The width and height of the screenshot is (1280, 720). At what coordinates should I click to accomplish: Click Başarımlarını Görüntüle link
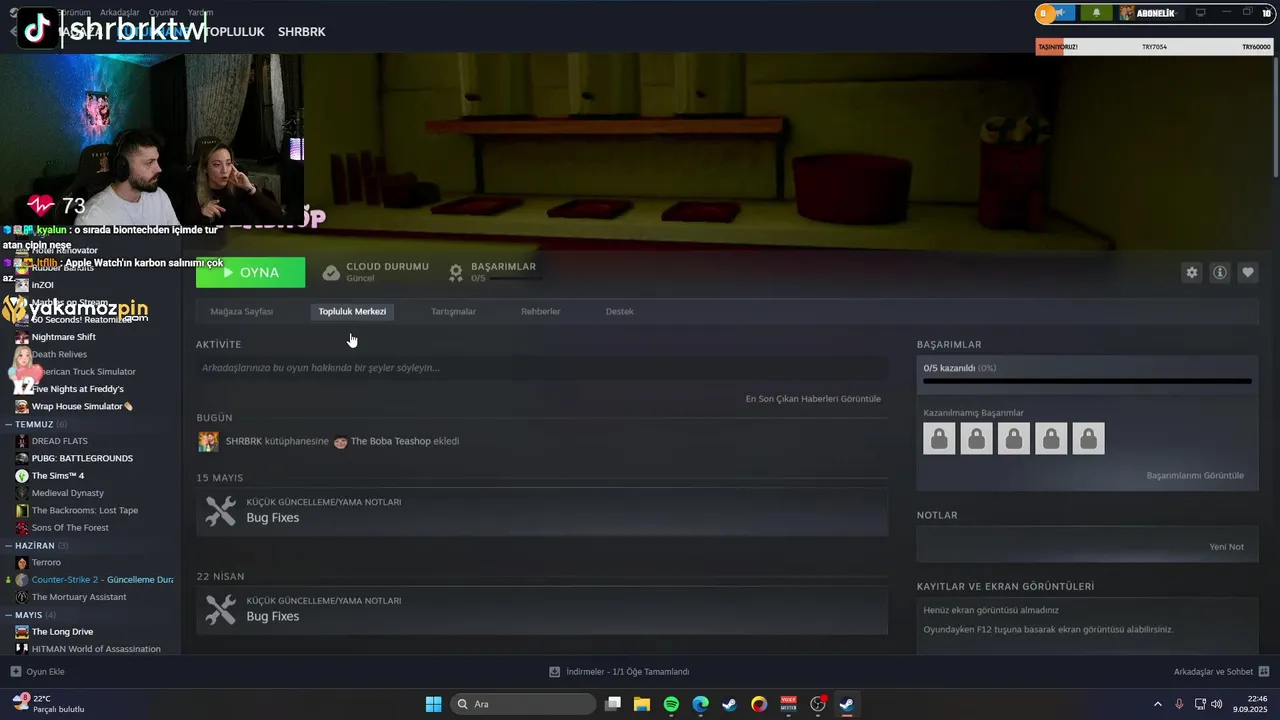pos(1195,475)
